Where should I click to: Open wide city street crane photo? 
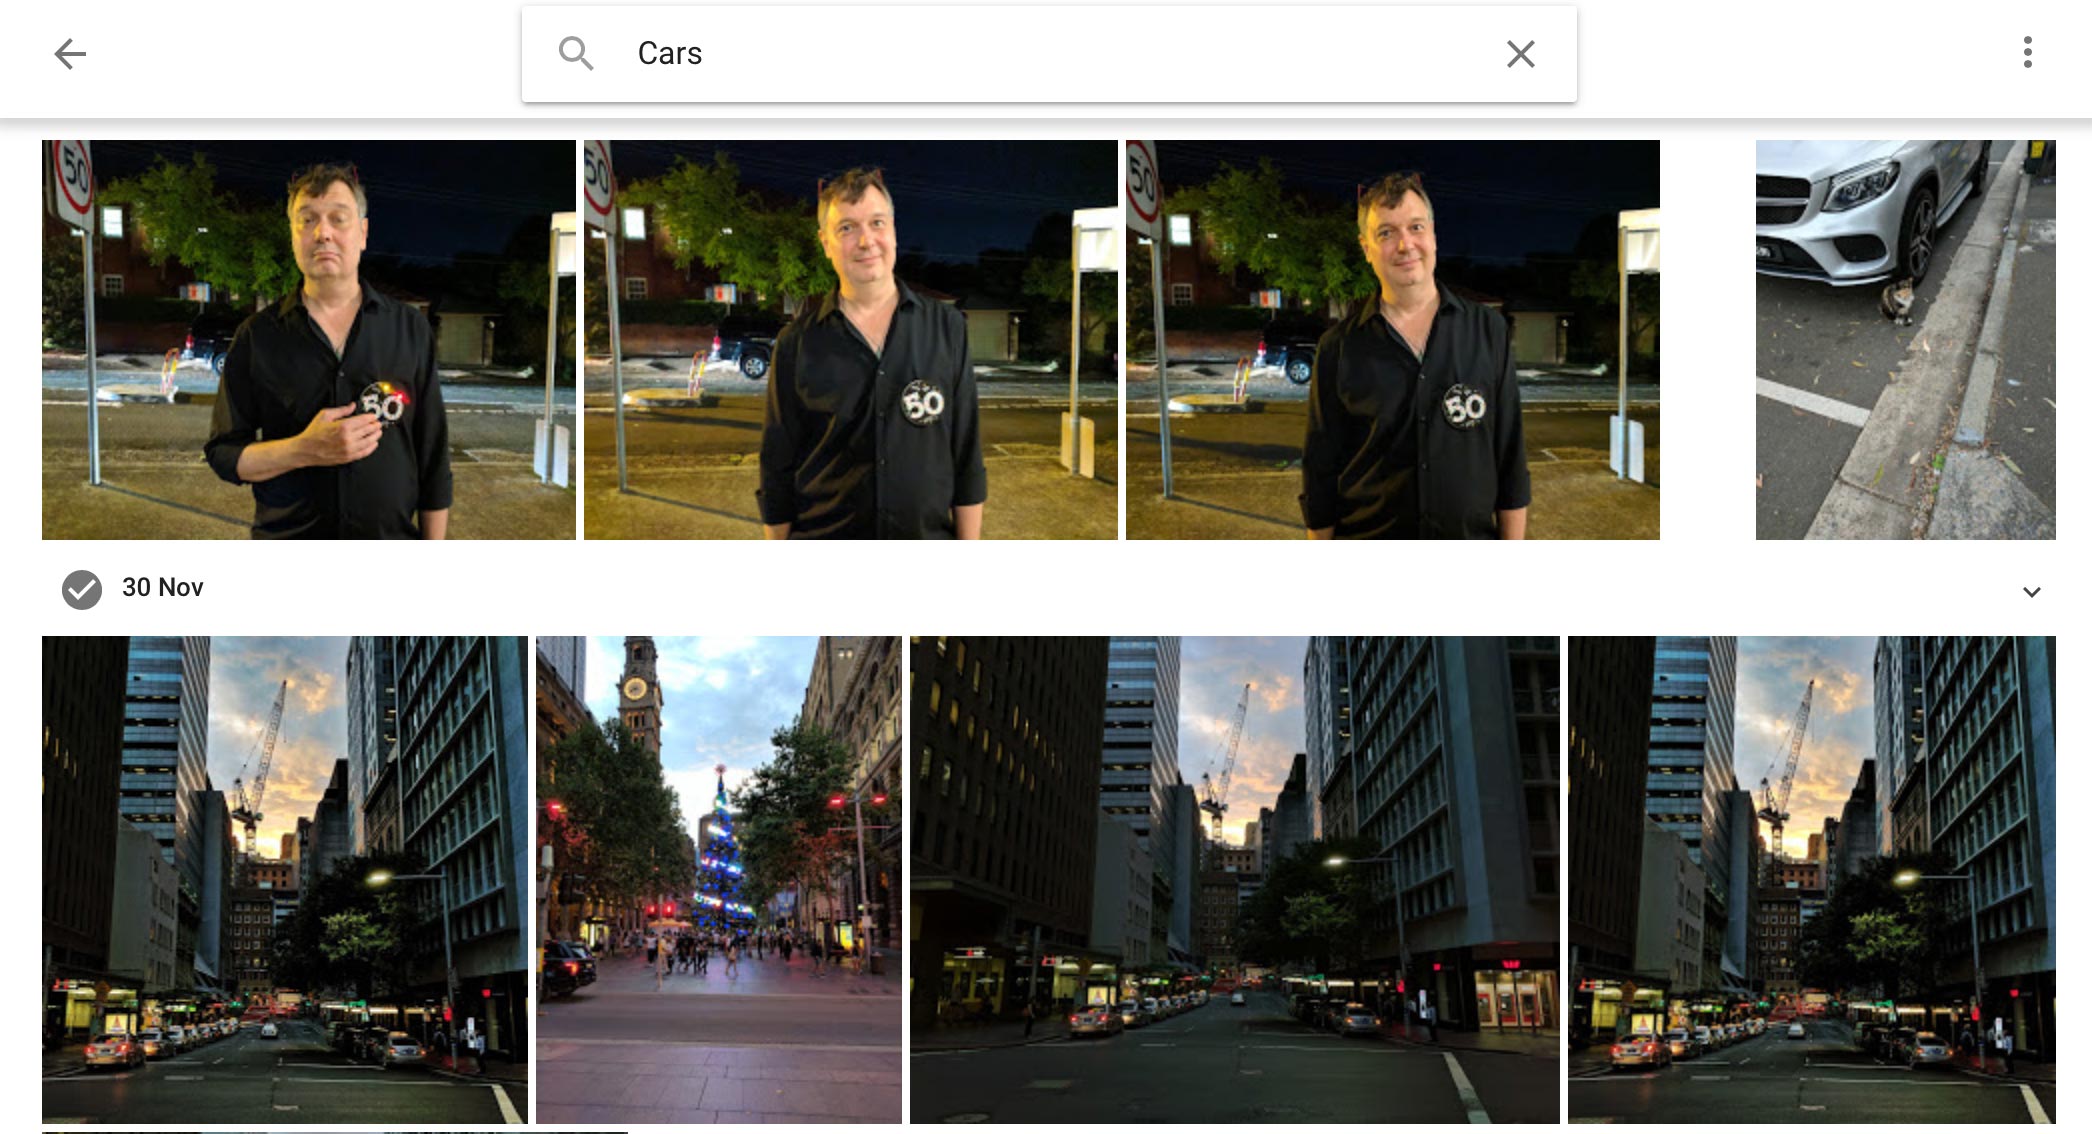coord(1235,880)
